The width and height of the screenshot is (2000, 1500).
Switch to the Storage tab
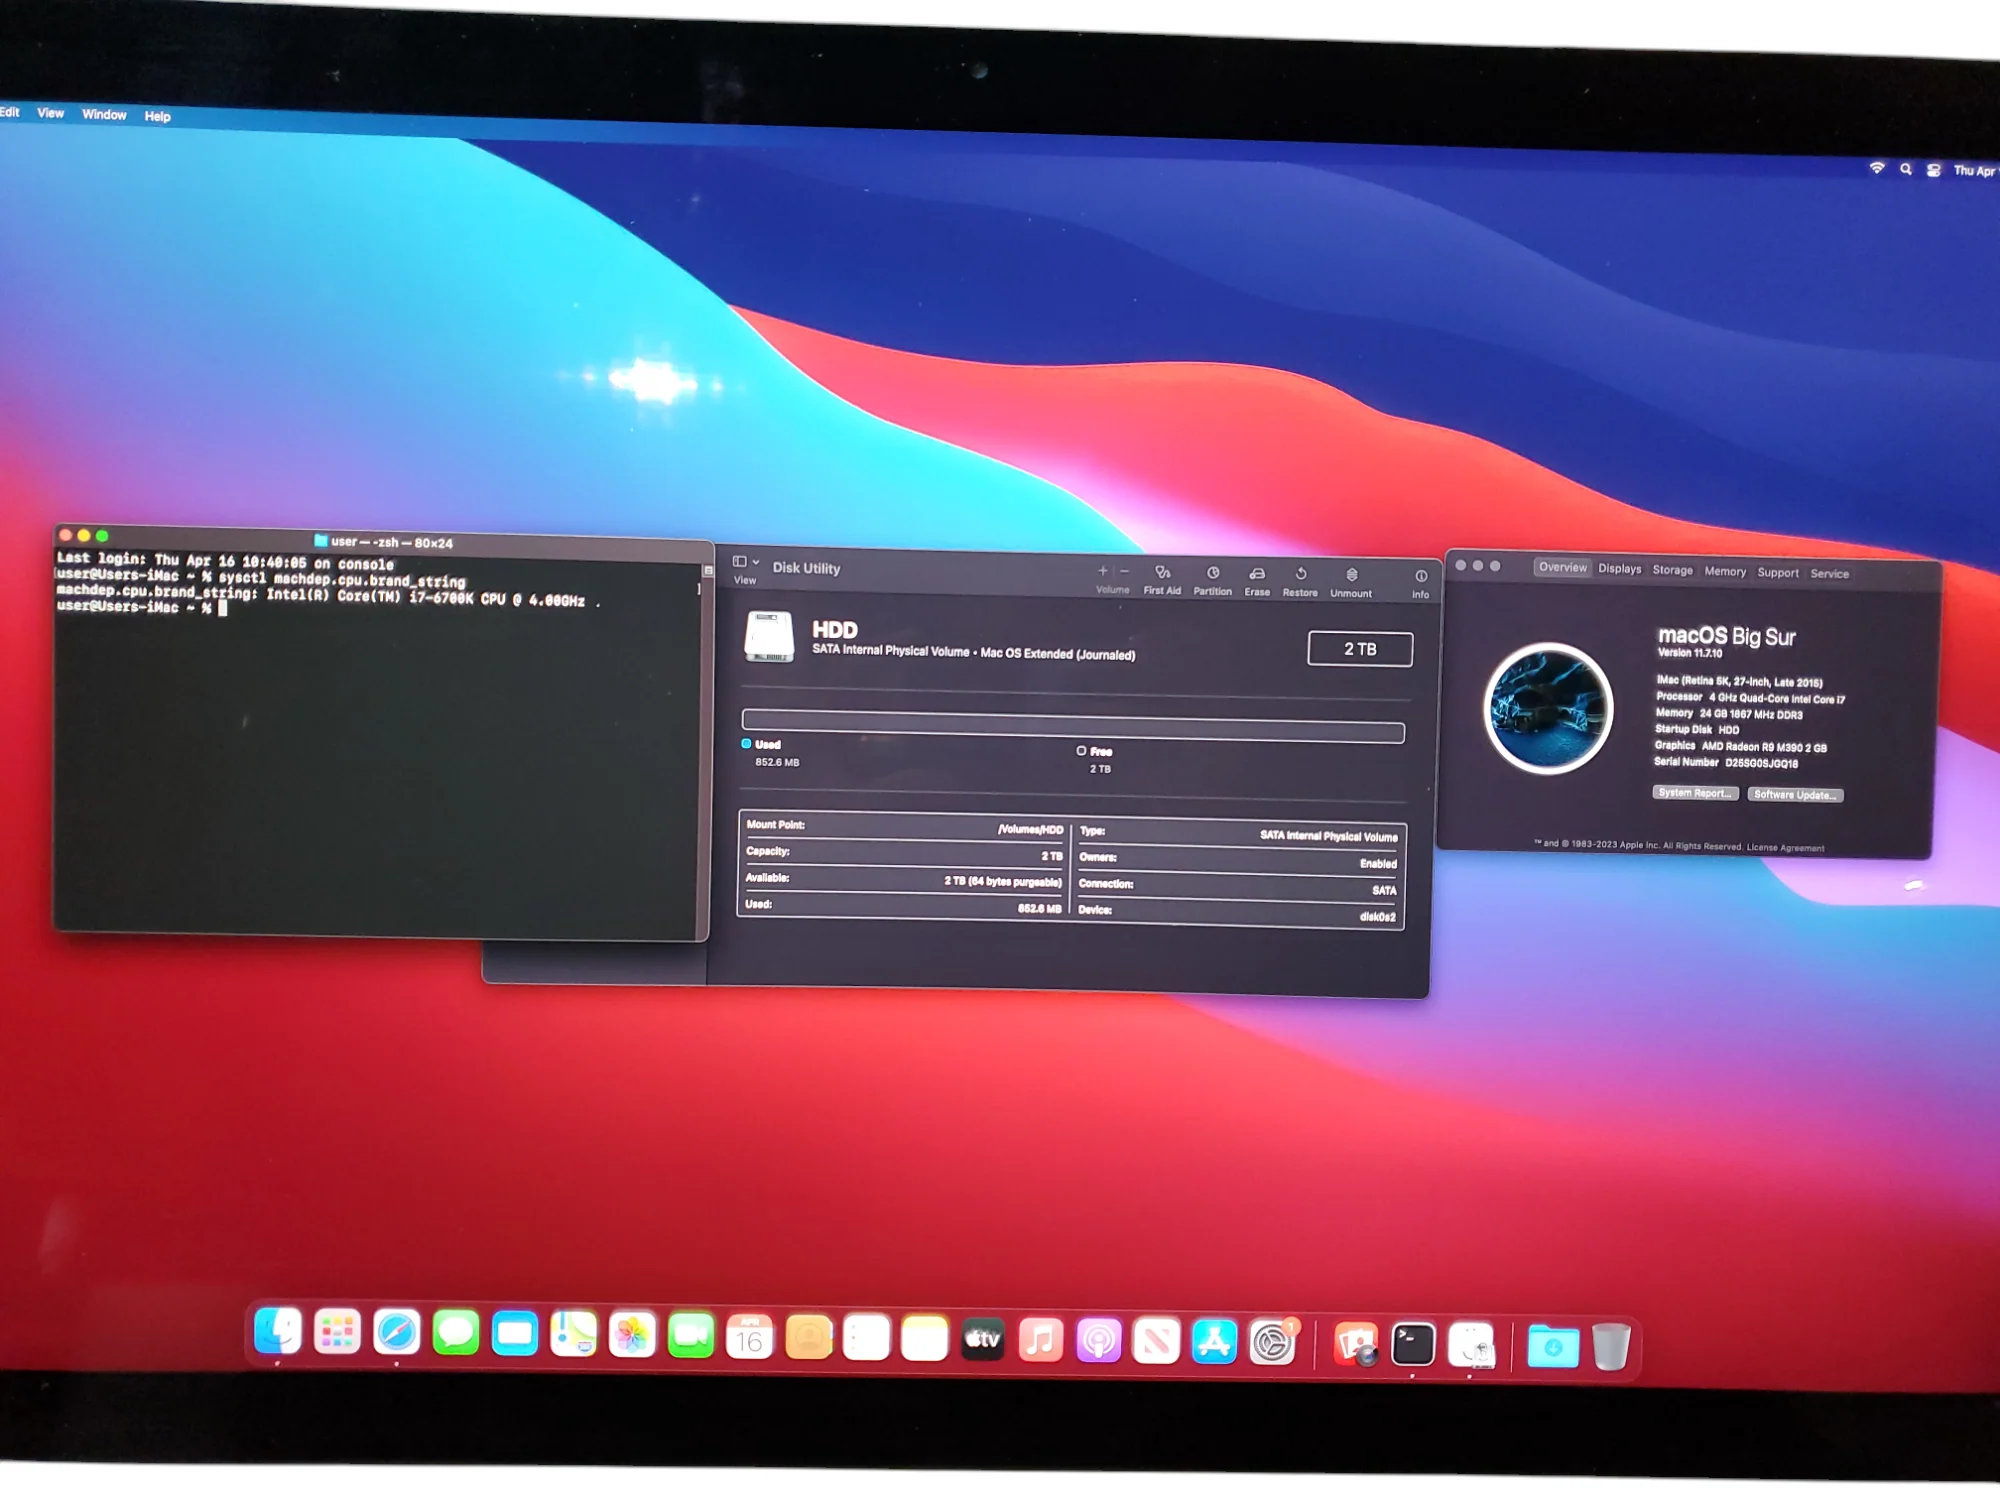(1673, 570)
